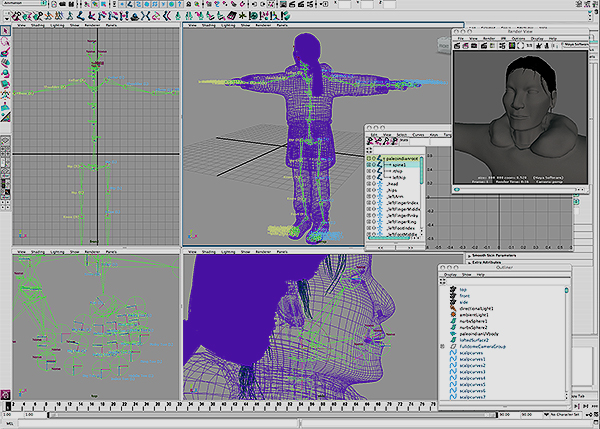
Task: Collapse the paleoindianroot node in Graph Editor
Action: tap(384, 158)
